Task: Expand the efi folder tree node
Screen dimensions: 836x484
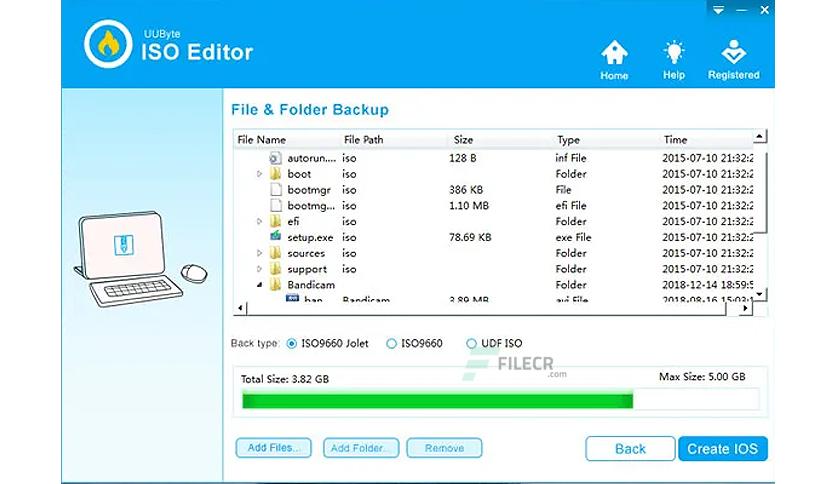Action: coord(260,221)
